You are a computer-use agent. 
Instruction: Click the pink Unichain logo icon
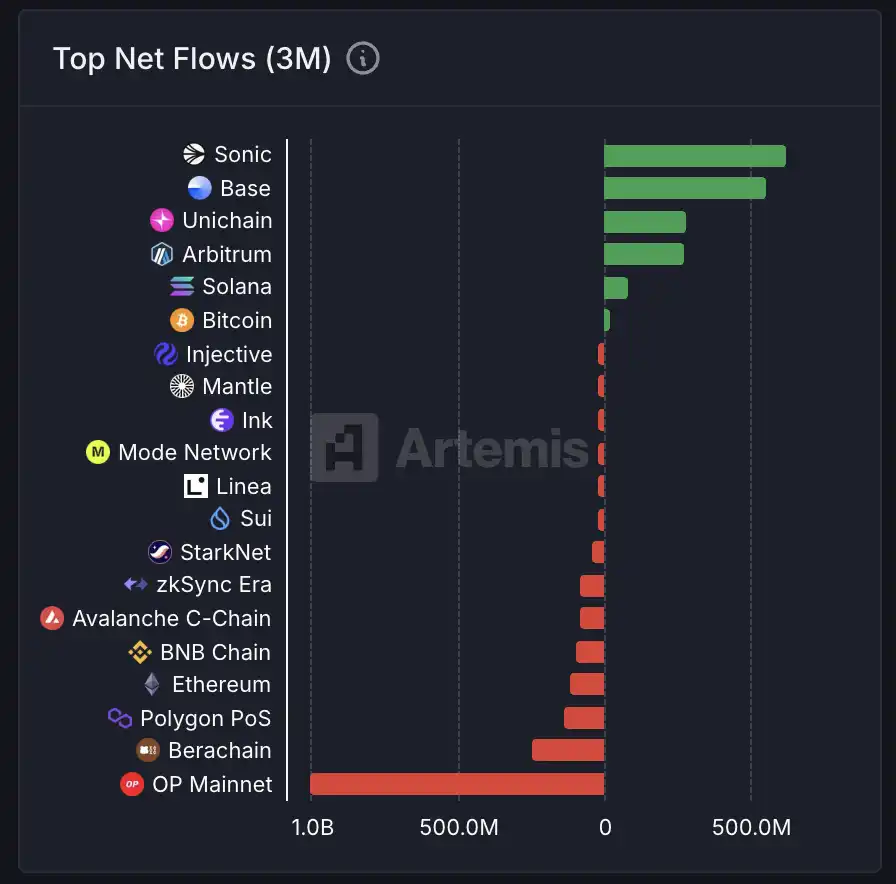(162, 220)
